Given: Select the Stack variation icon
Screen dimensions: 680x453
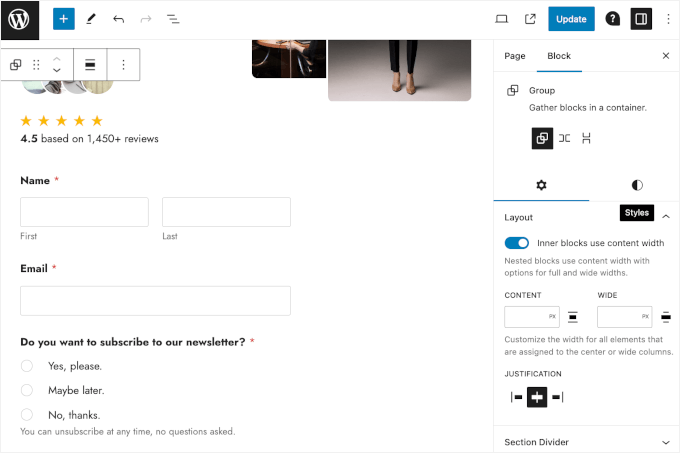Looking at the screenshot, I should pos(586,138).
